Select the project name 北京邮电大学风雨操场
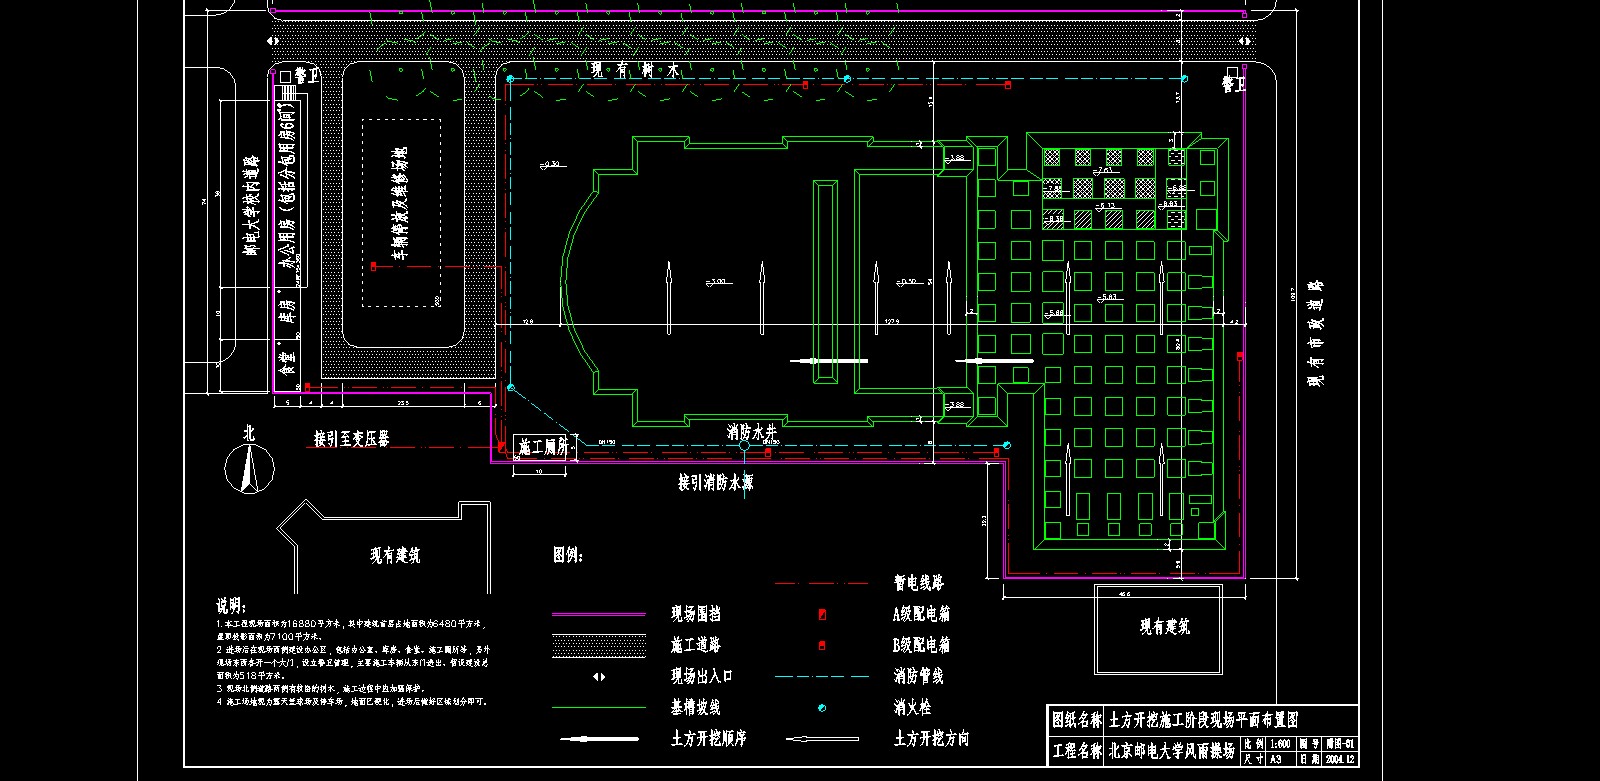The height and width of the screenshot is (781, 1600). coord(1171,751)
